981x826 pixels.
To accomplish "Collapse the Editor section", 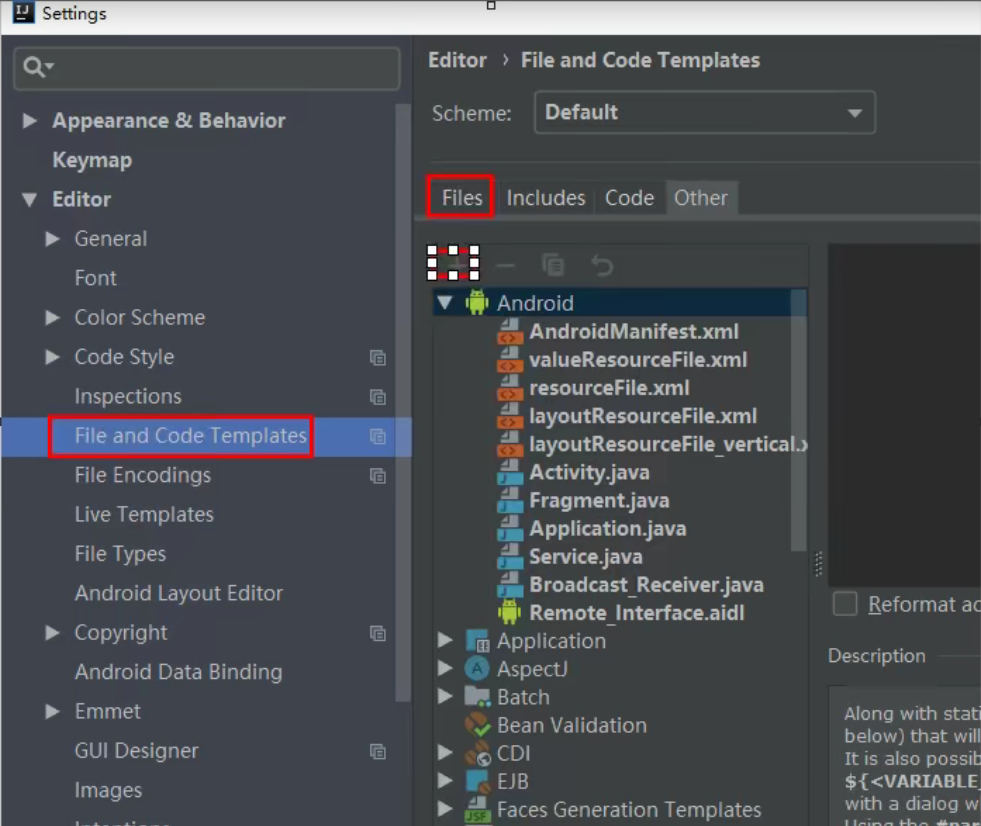I will point(29,200).
